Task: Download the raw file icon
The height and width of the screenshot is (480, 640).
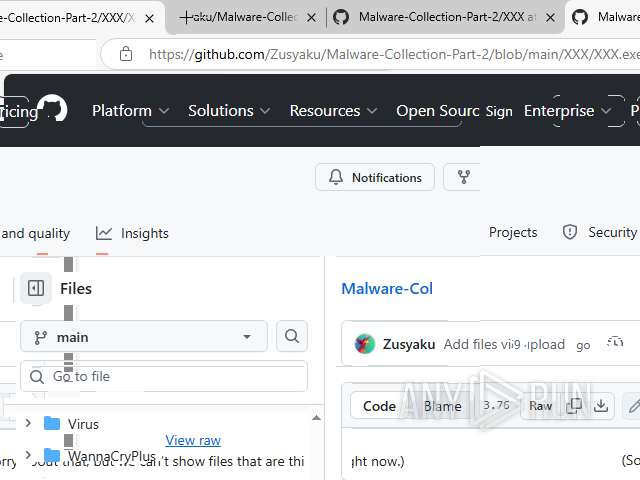Action: (601, 406)
